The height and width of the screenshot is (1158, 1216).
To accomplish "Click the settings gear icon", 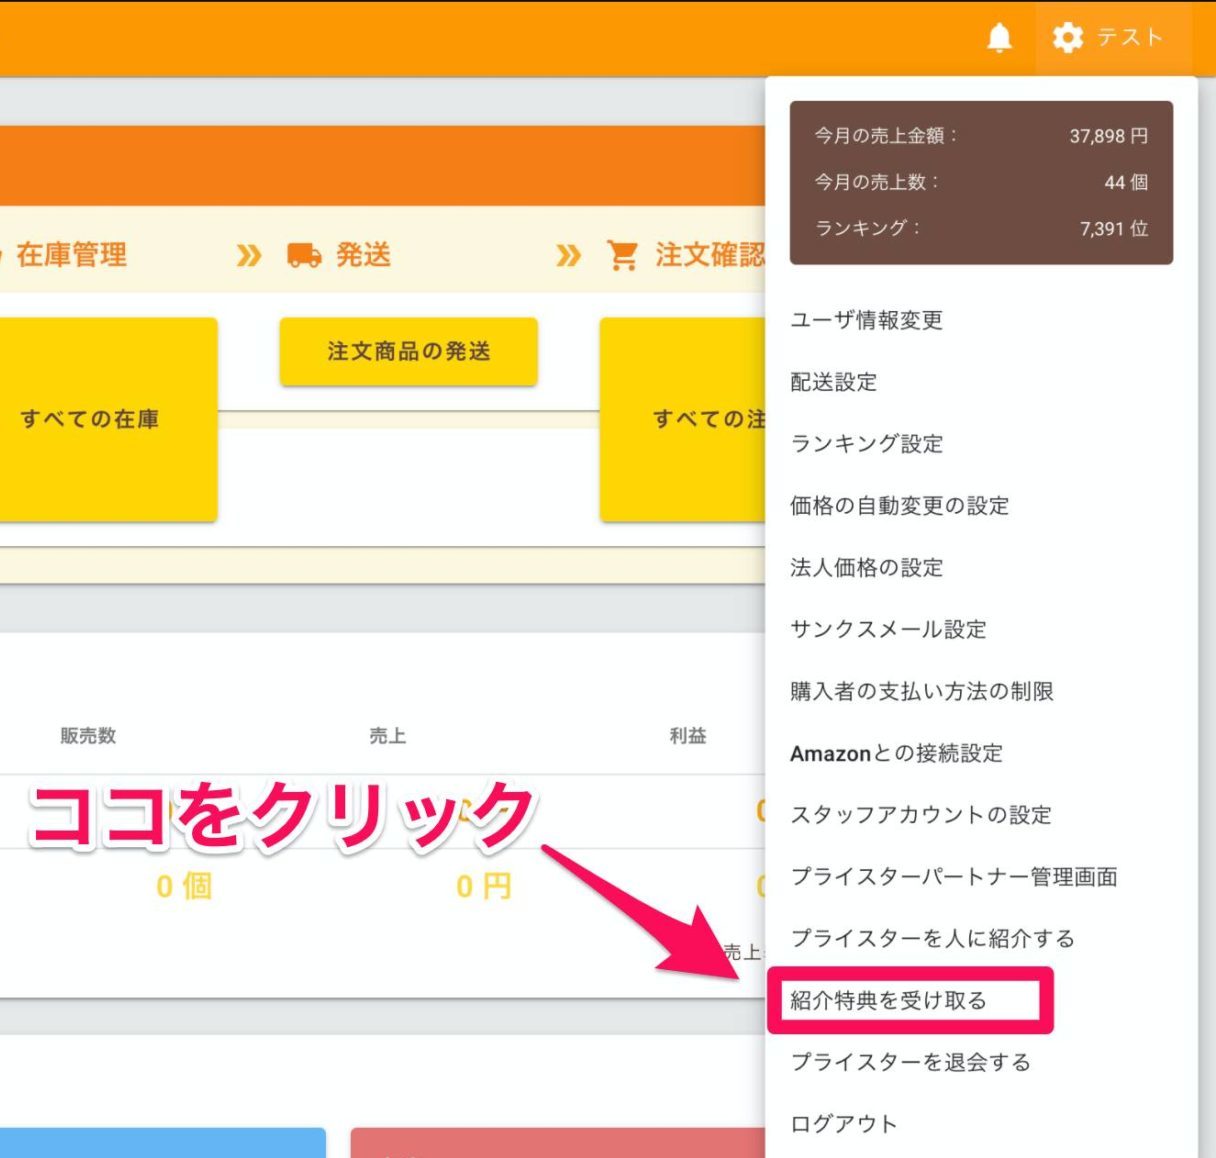I will (x=1068, y=38).
